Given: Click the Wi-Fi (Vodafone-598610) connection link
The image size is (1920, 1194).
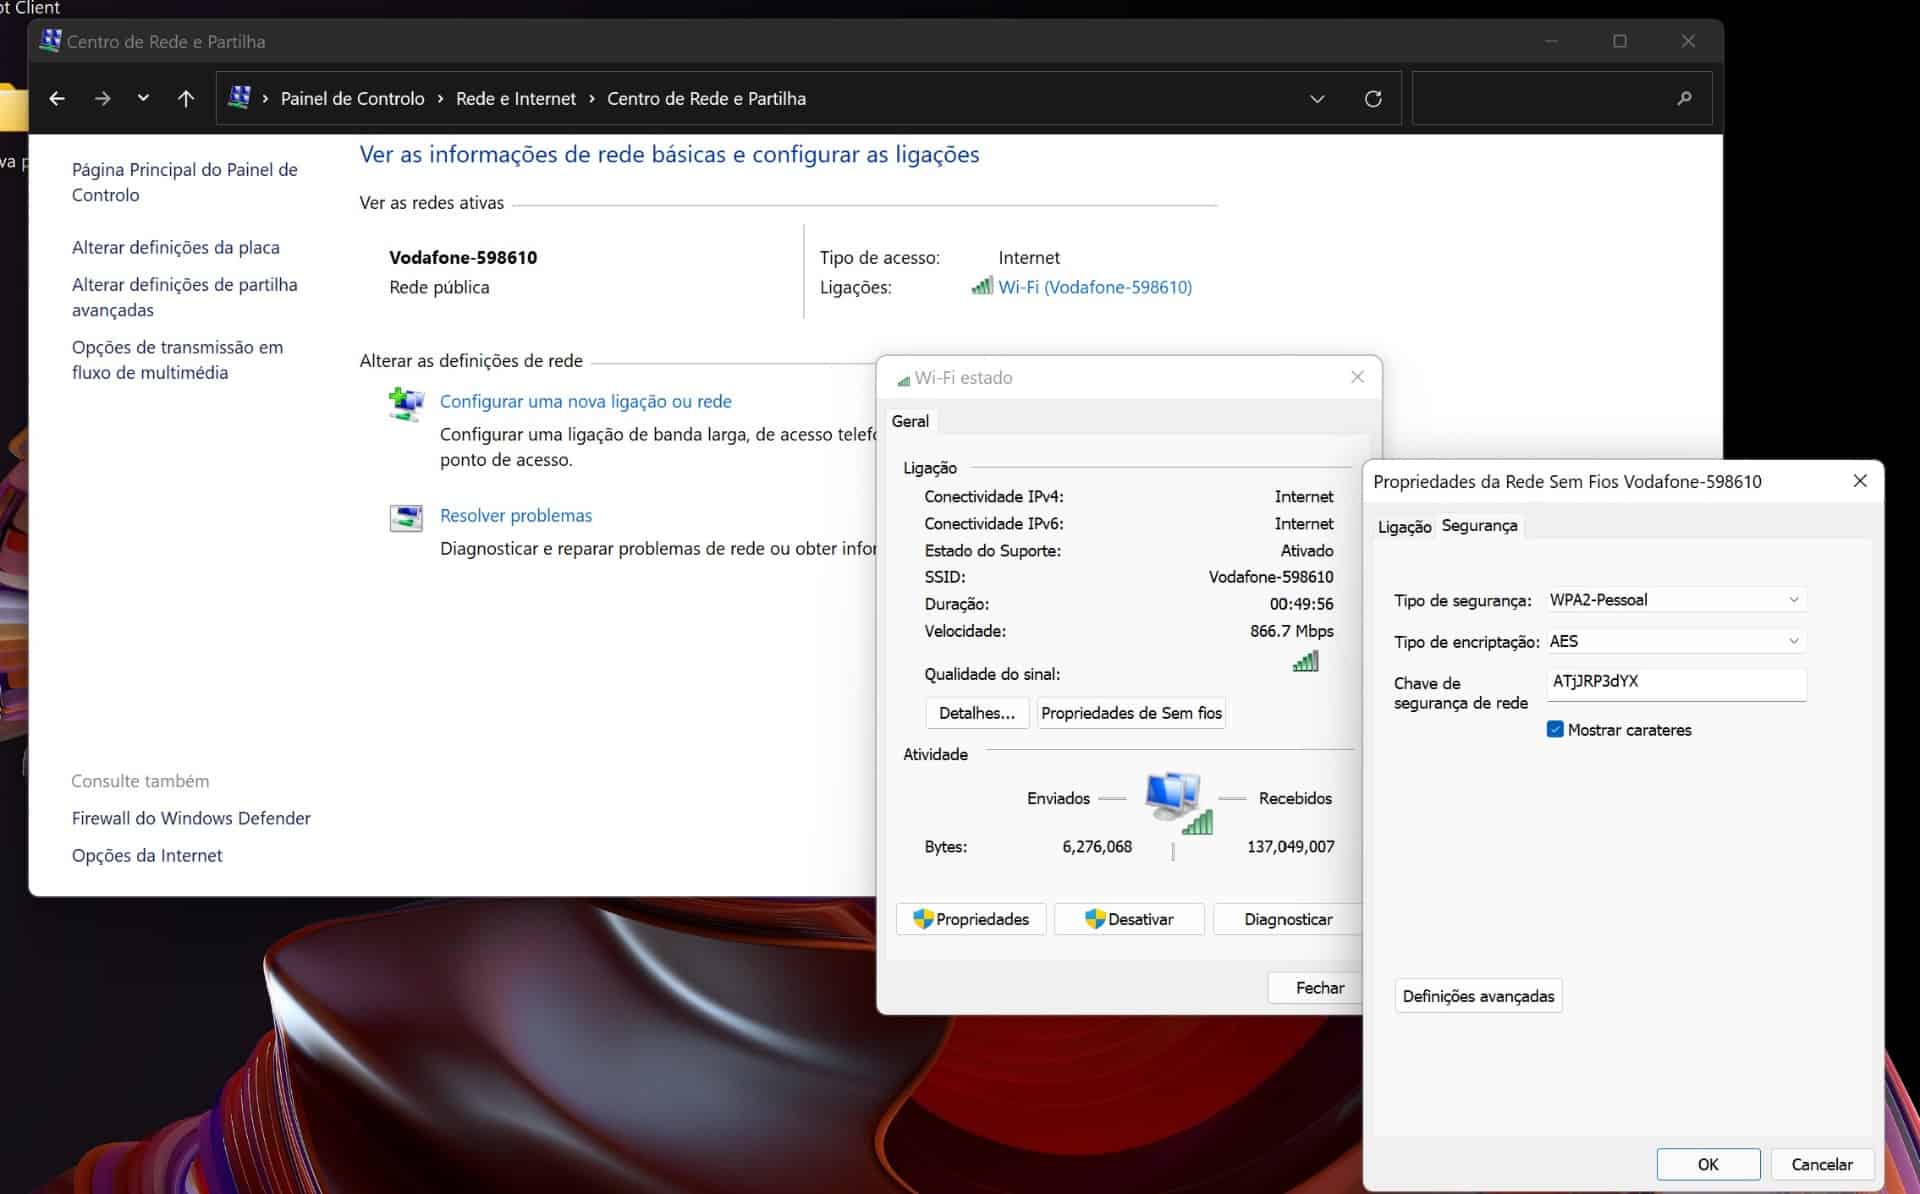Looking at the screenshot, I should pos(1095,287).
